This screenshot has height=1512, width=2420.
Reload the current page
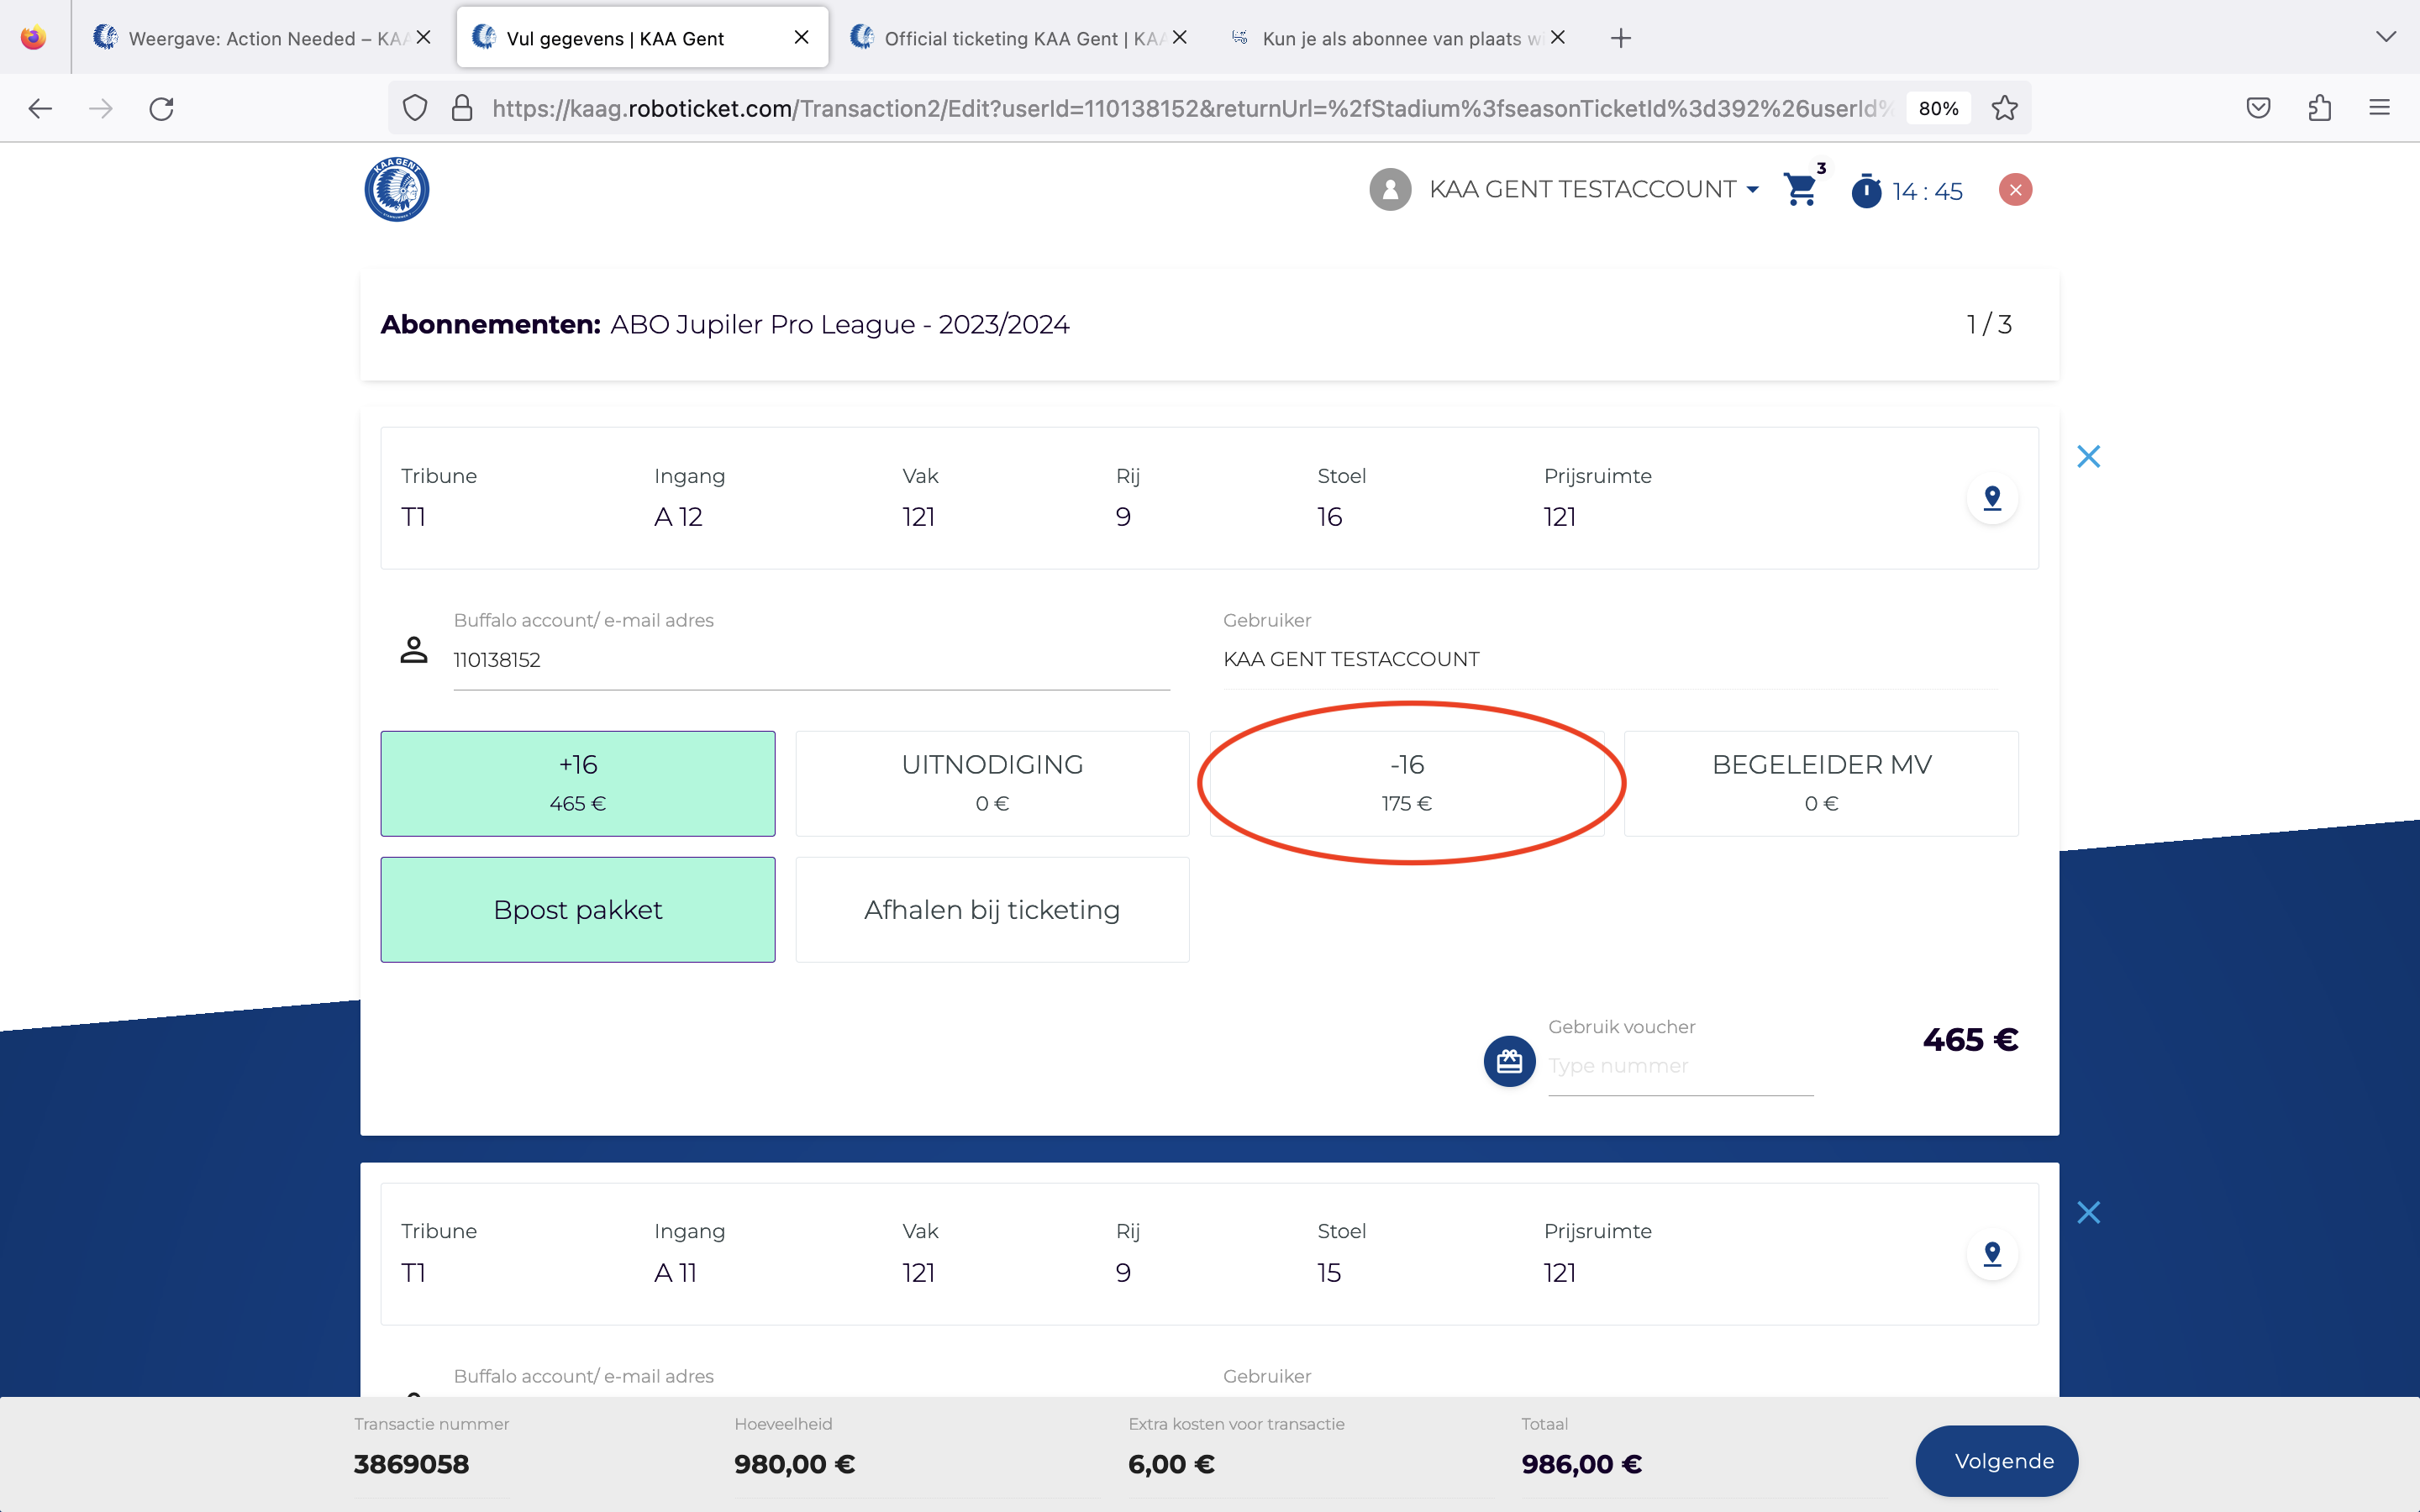click(162, 108)
